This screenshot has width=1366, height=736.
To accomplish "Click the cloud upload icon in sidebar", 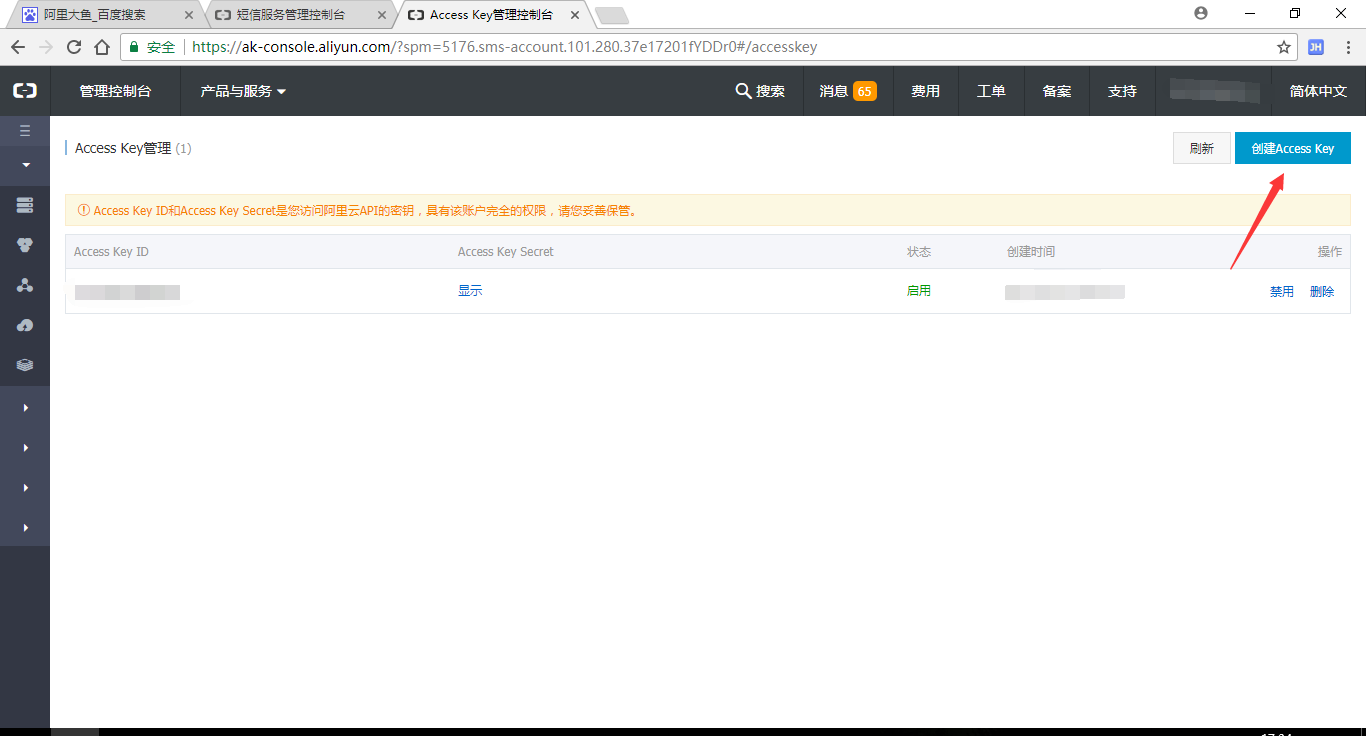I will (x=25, y=325).
